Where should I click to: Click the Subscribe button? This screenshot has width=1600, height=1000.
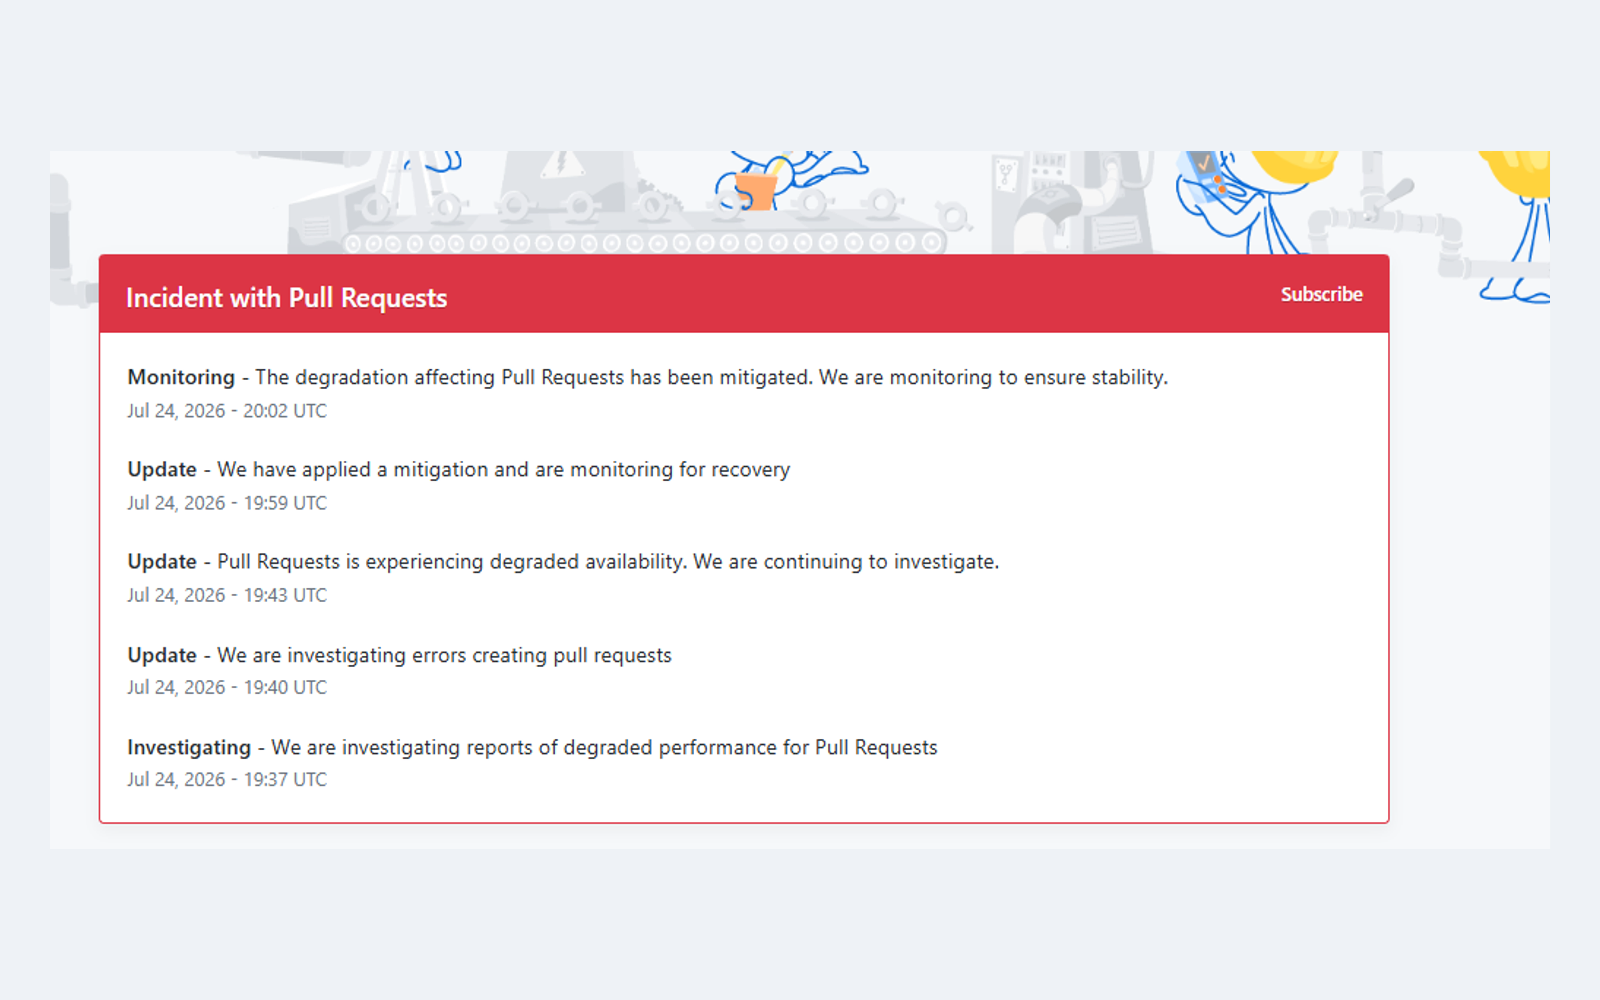point(1321,294)
